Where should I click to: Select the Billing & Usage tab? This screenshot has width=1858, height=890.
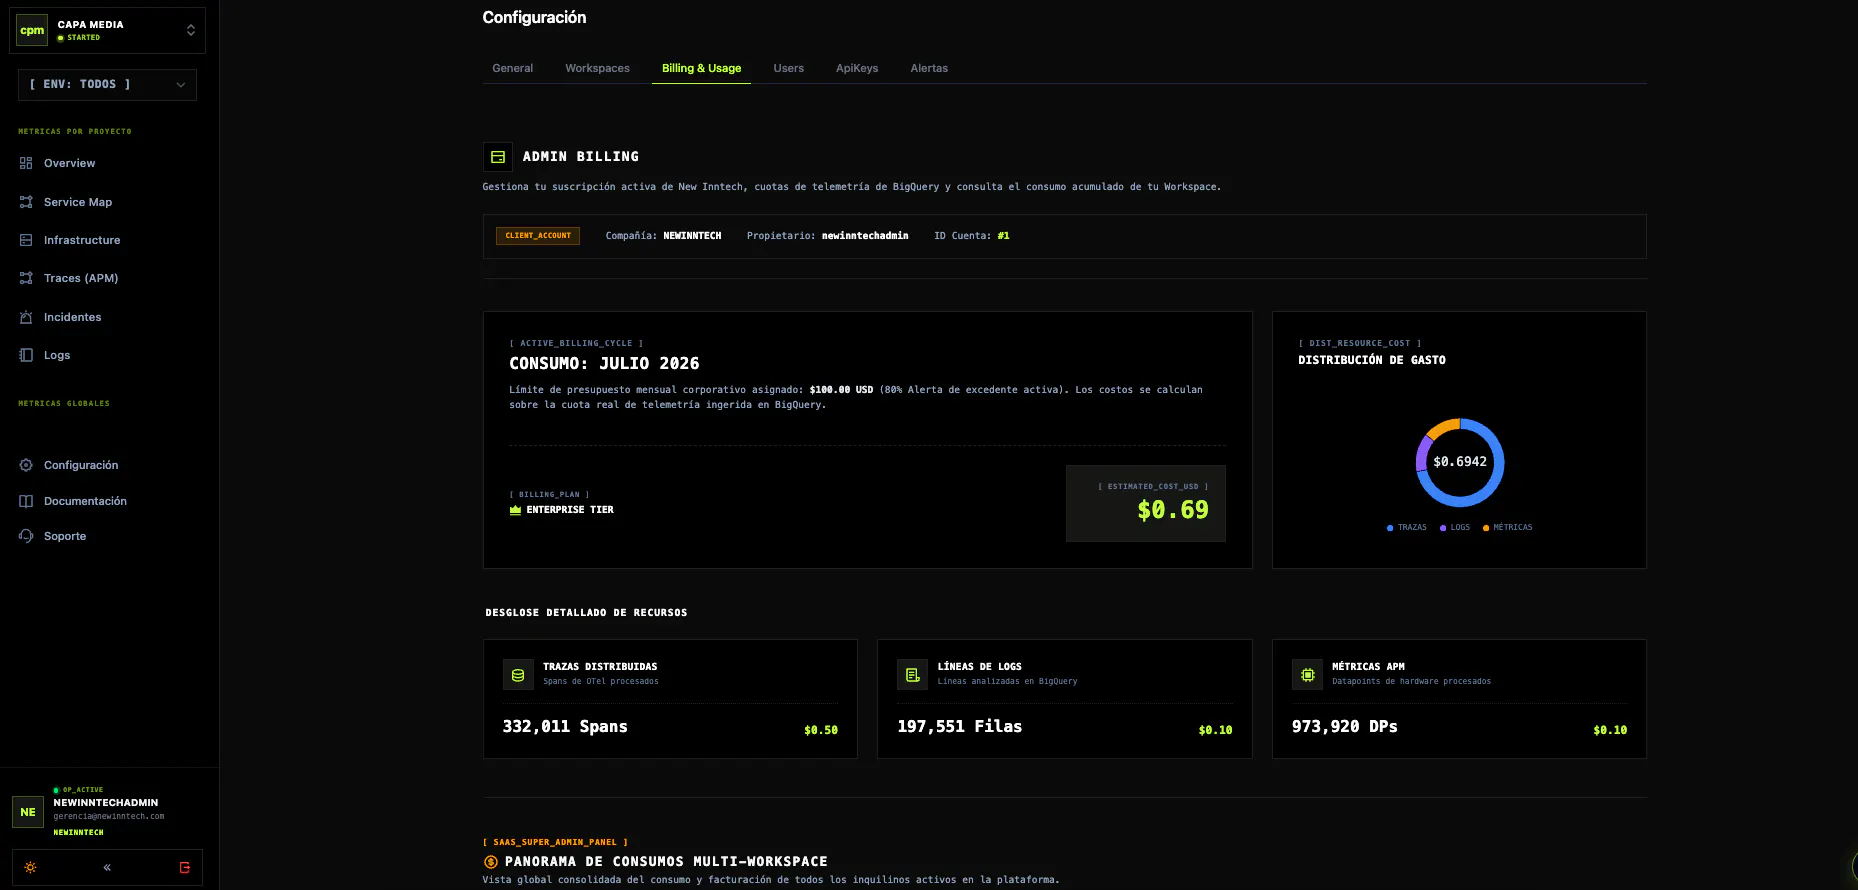(701, 68)
